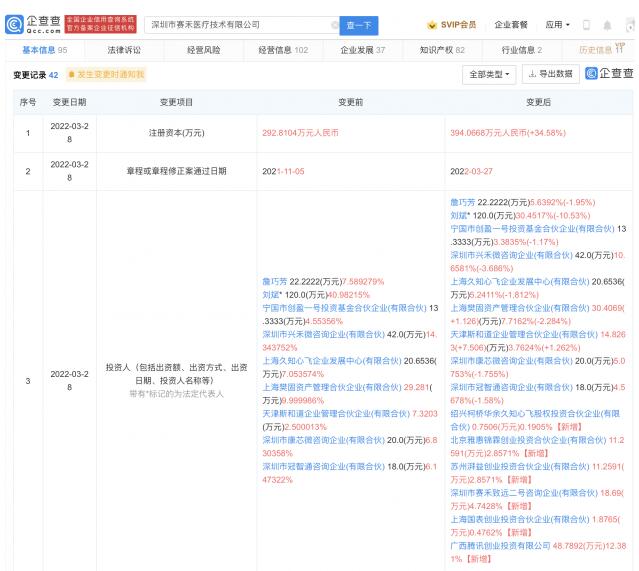This screenshot has height=571, width=639.
Task: Select the 2022-03-27 date value
Action: click(471, 171)
